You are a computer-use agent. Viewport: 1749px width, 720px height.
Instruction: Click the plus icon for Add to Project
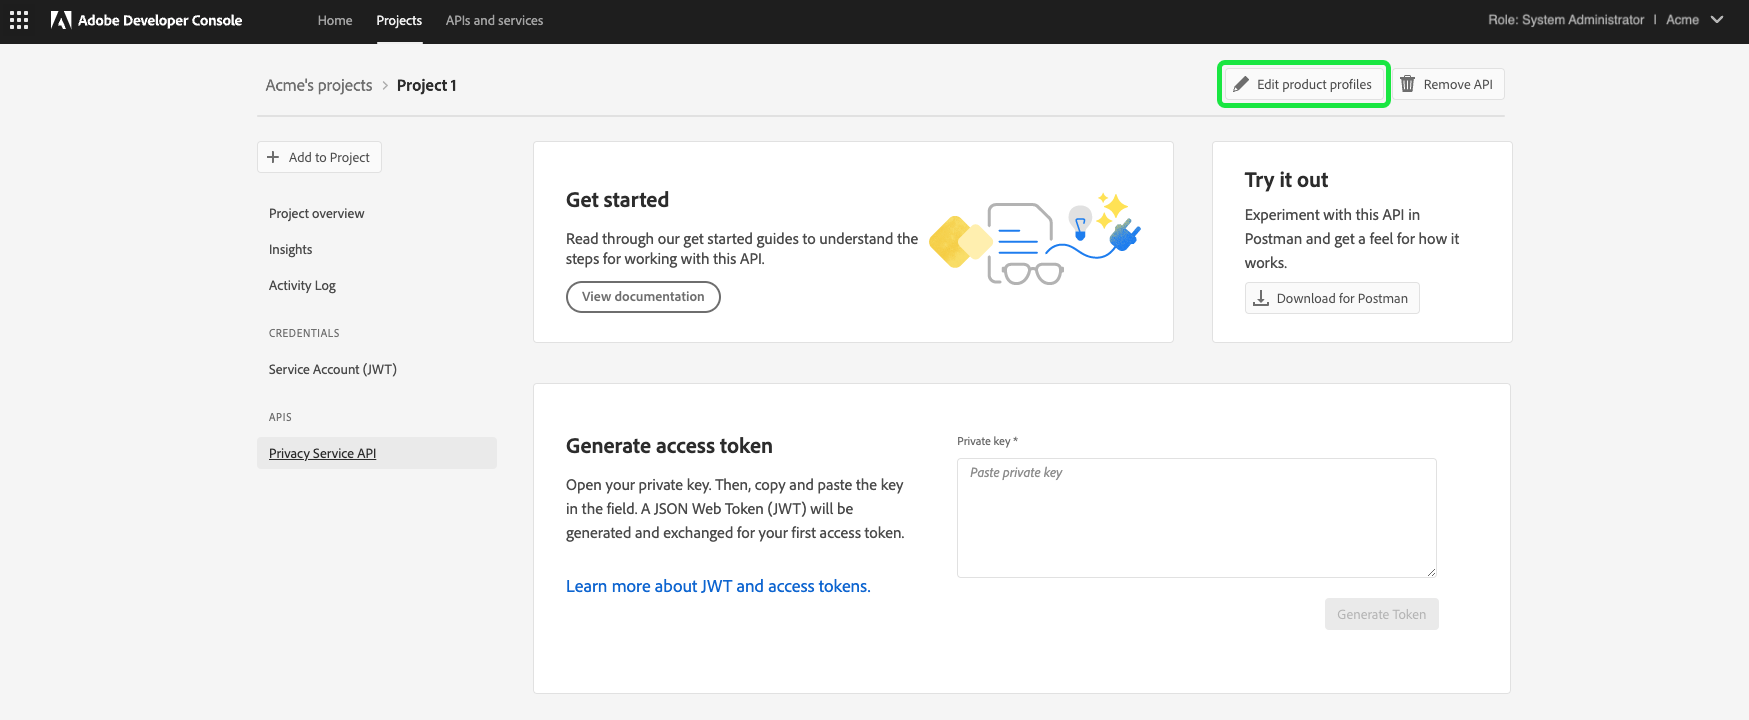(x=273, y=157)
